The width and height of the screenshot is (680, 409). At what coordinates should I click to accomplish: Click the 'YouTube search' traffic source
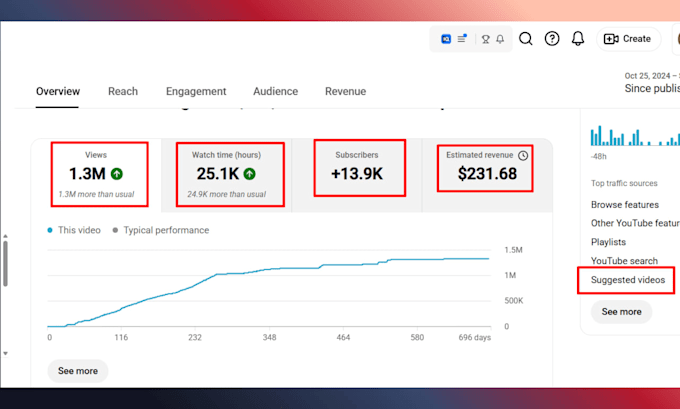click(624, 261)
